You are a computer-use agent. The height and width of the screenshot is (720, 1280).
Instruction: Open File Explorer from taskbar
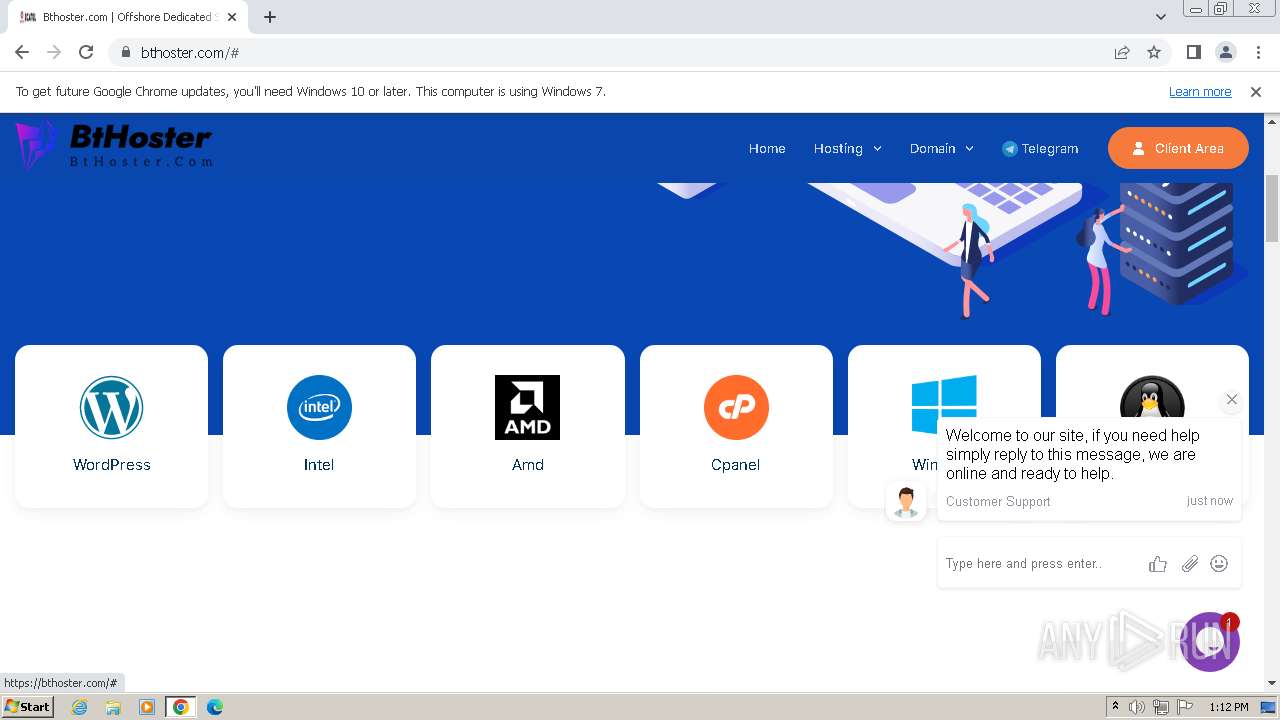pos(113,707)
